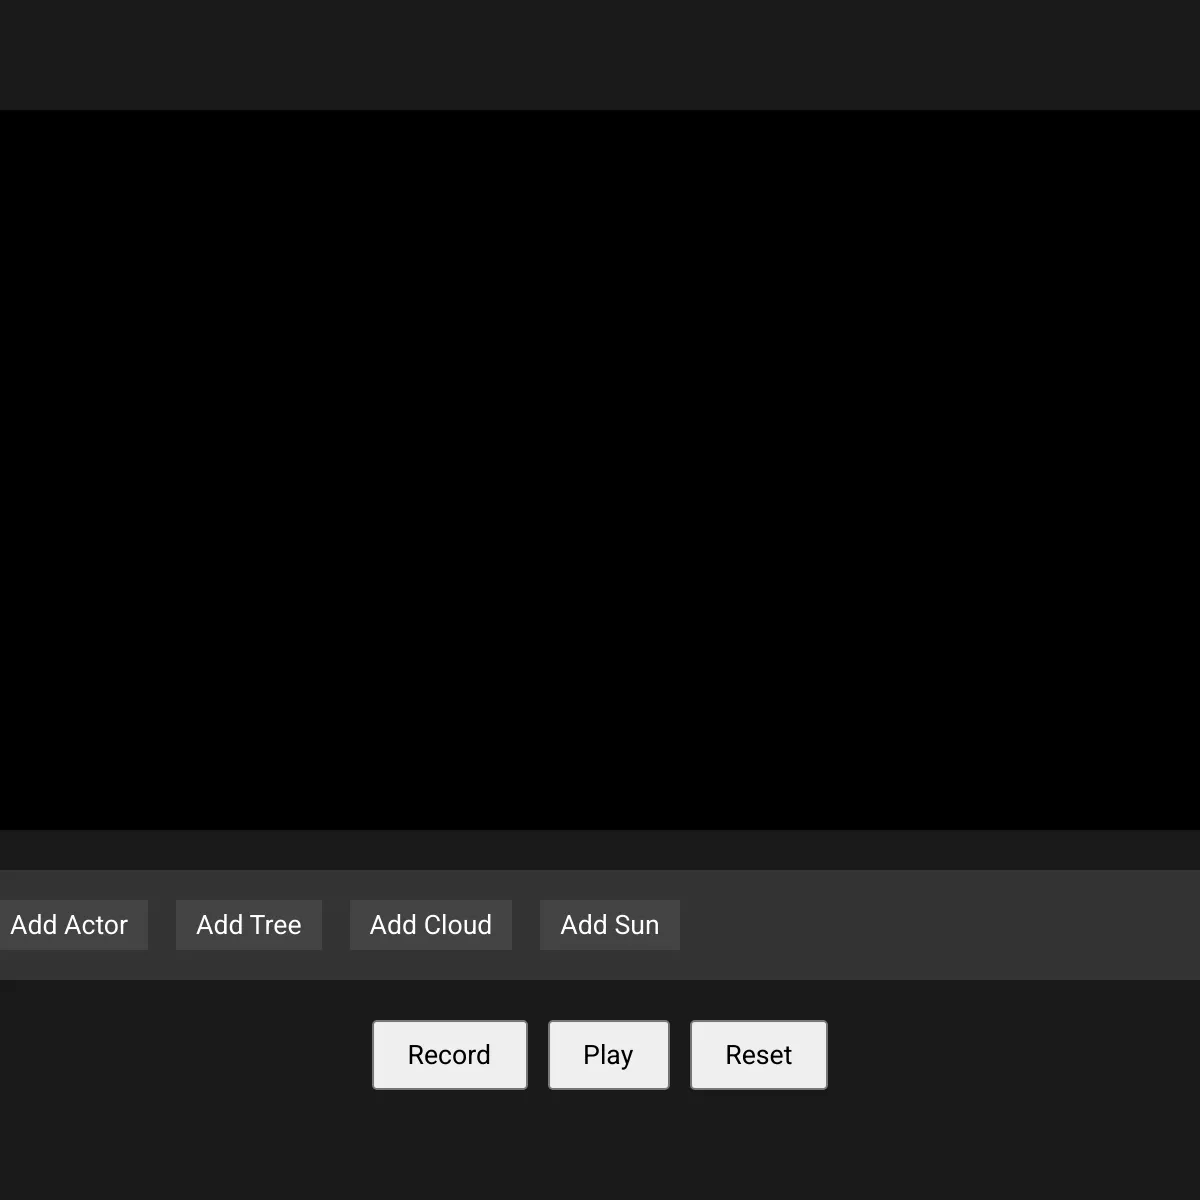Choose Add Sun to brighten the scene
Image resolution: width=1200 pixels, height=1200 pixels.
(610, 925)
